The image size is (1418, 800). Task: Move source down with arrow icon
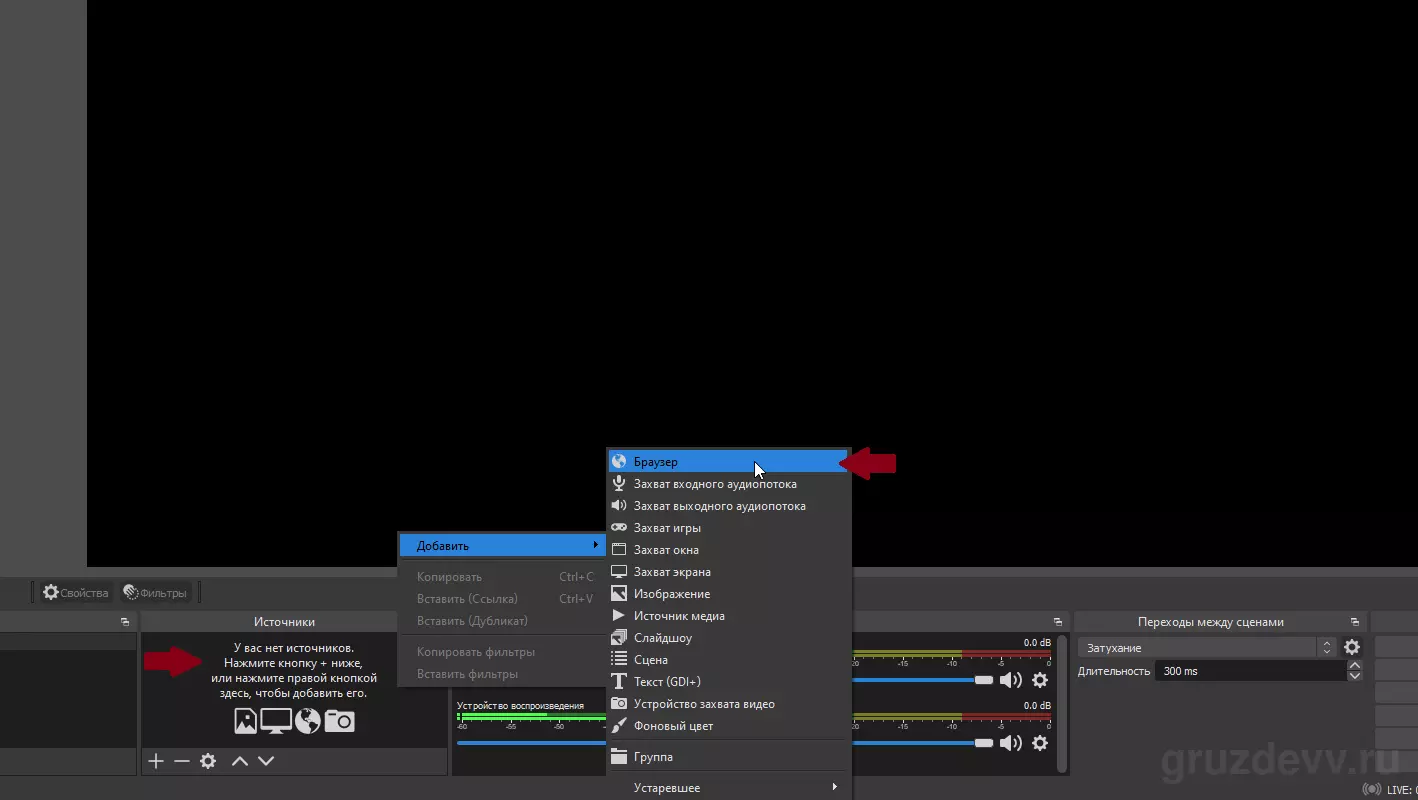(266, 761)
